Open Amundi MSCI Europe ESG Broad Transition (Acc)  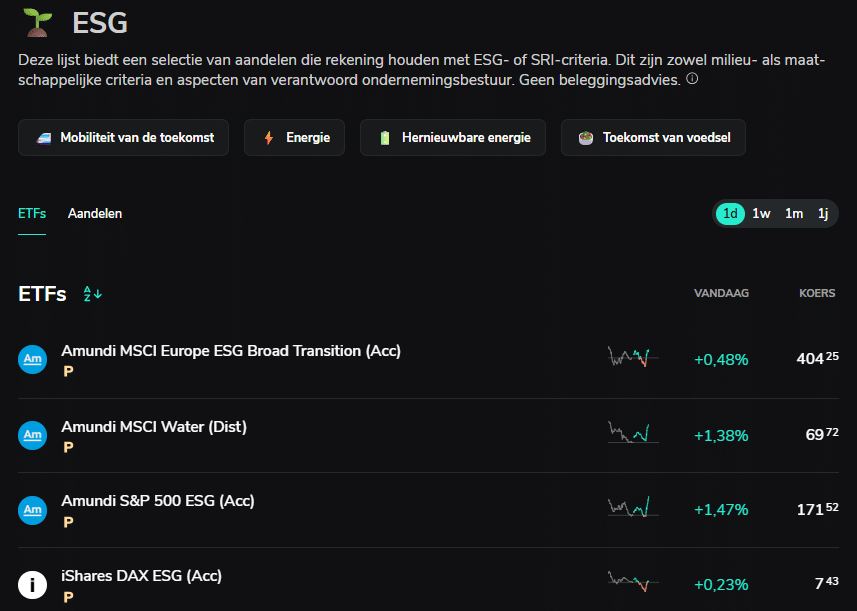point(428,360)
